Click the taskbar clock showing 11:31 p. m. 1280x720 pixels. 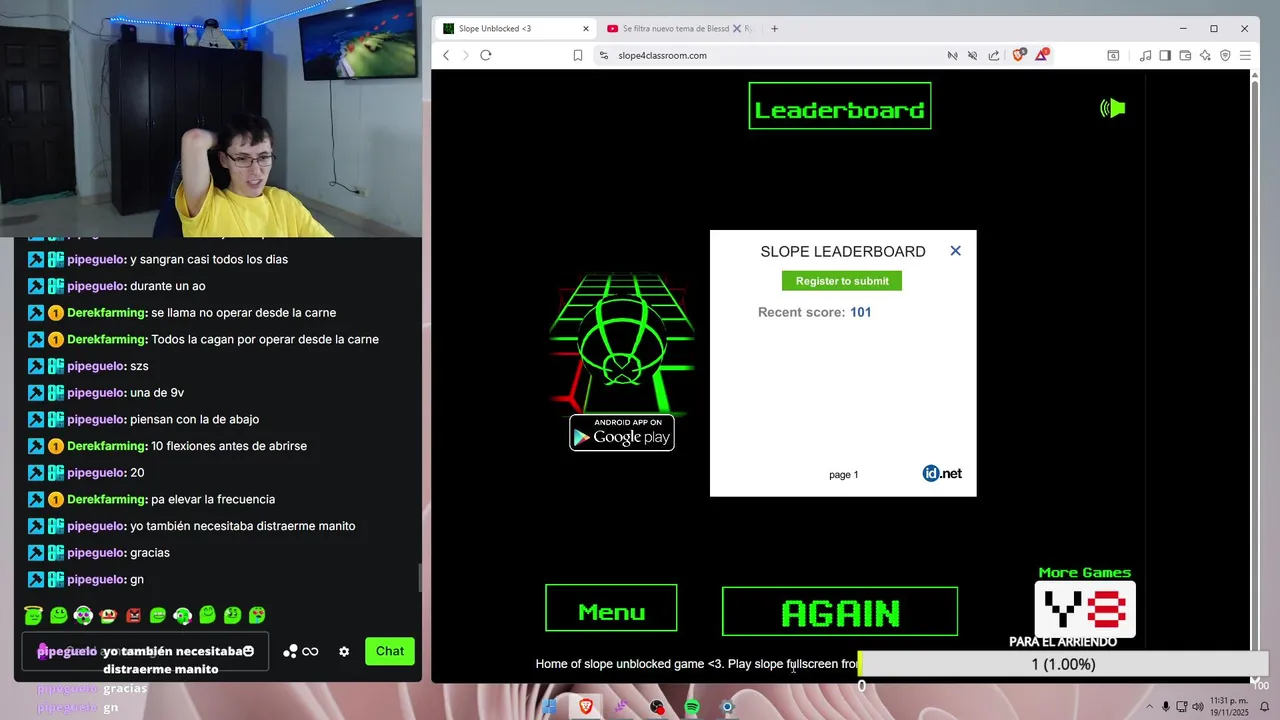(x=1229, y=706)
